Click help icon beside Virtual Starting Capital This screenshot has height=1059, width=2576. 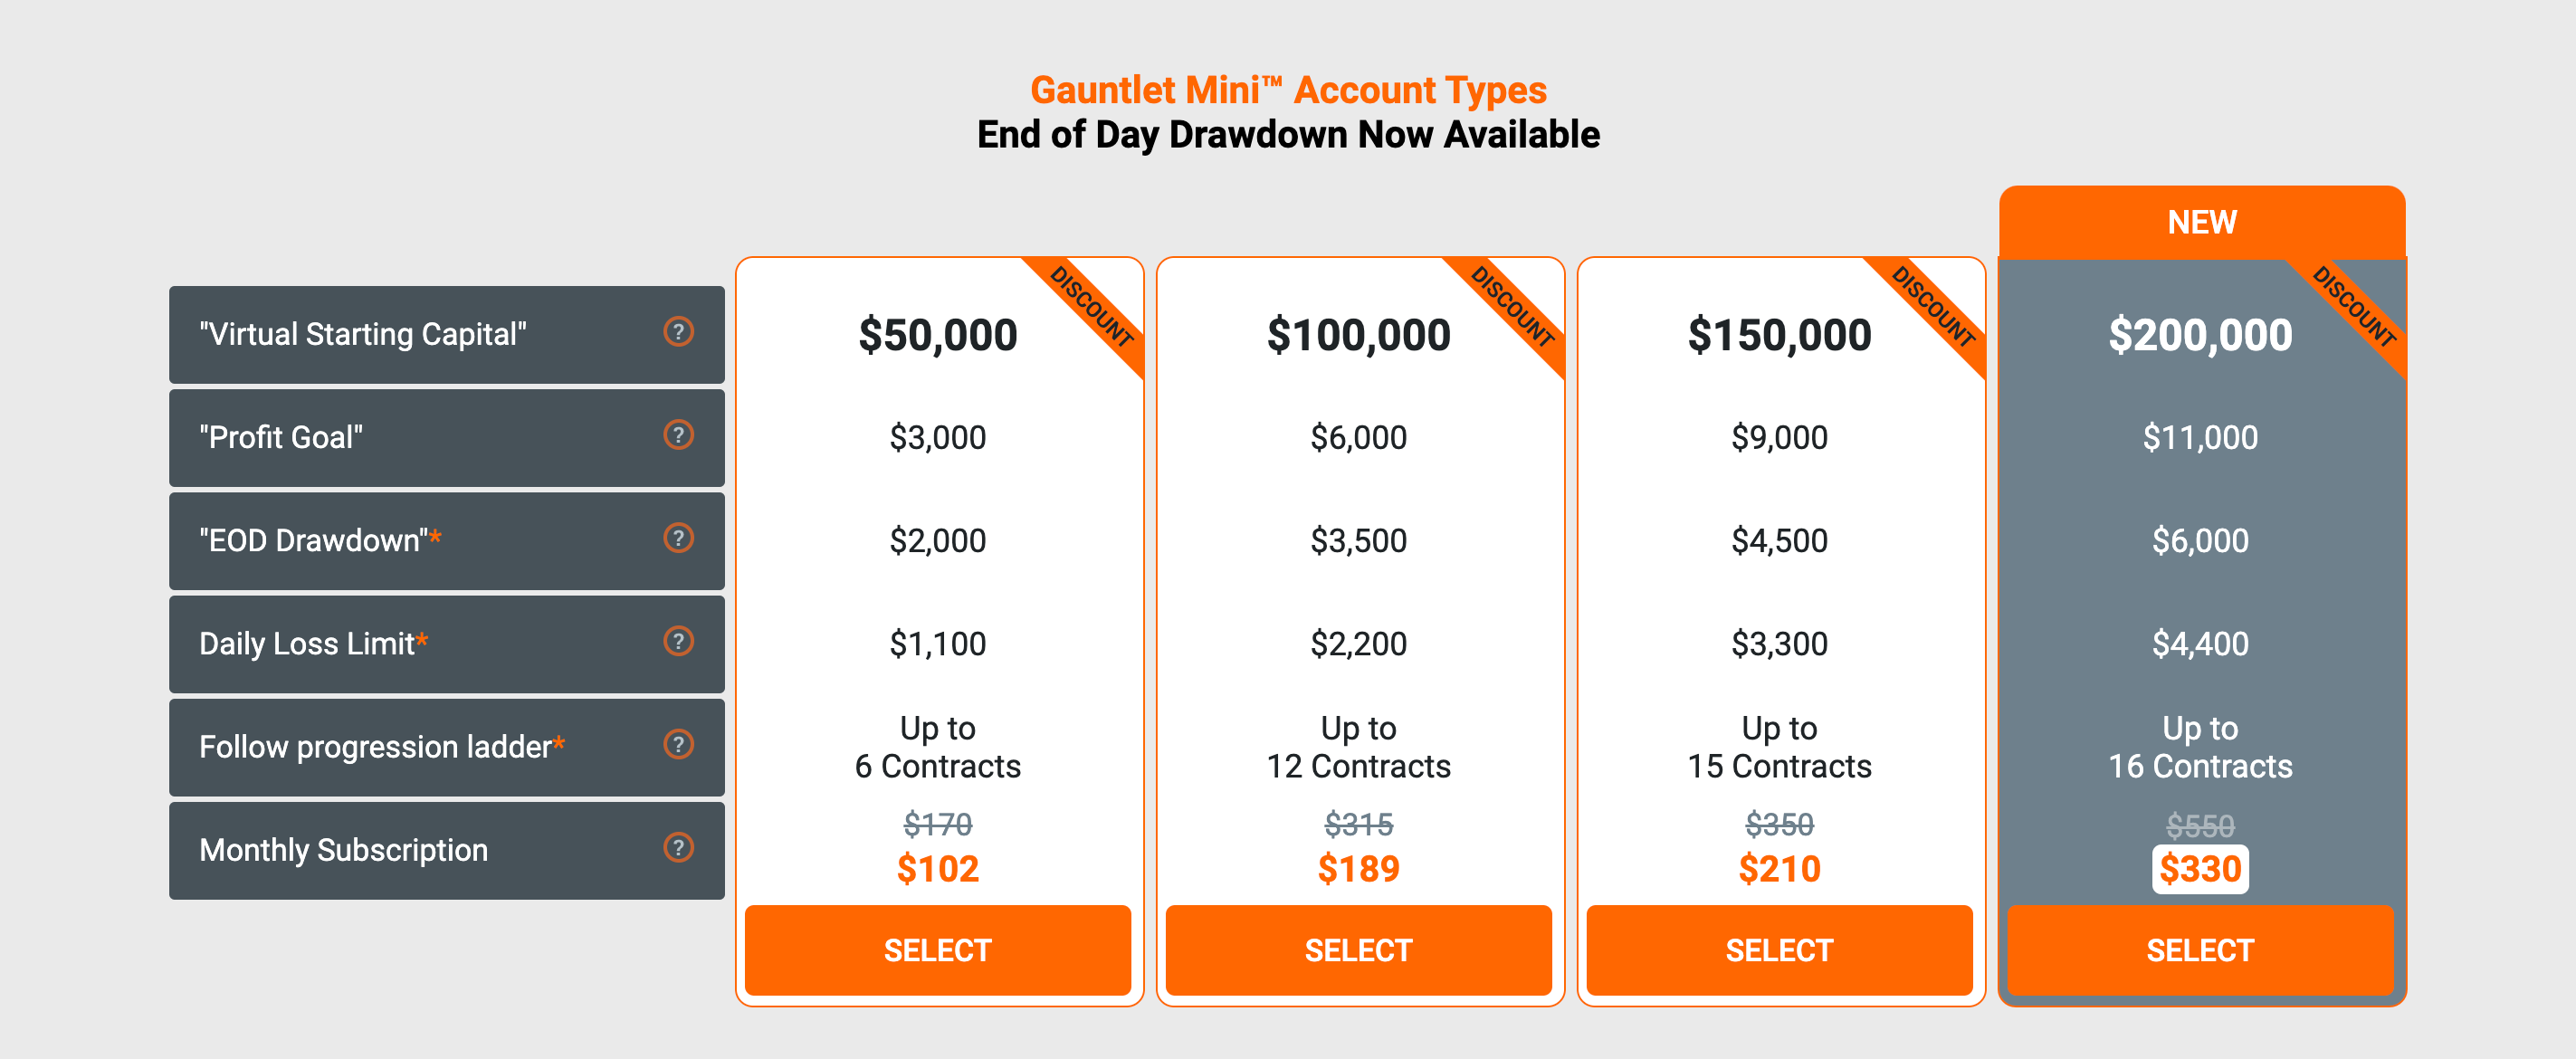click(678, 331)
